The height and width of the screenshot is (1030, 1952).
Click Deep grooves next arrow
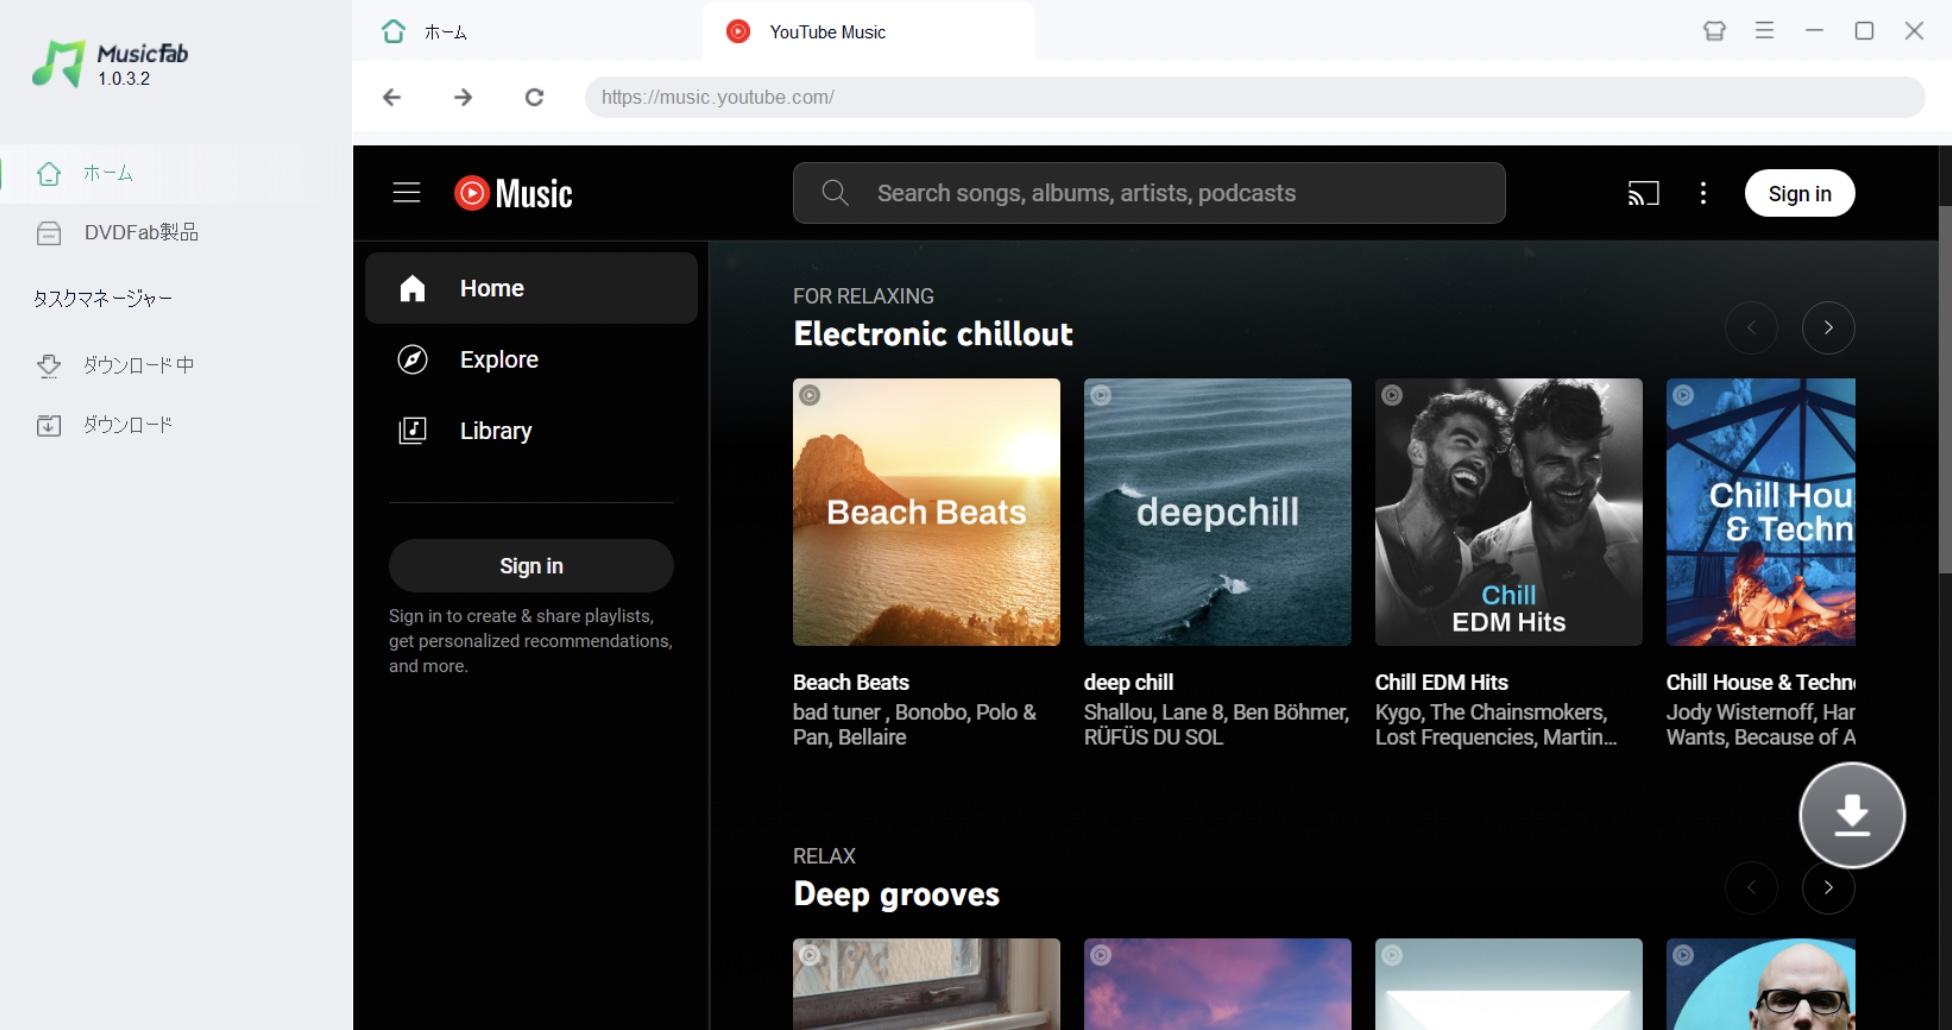click(1828, 888)
